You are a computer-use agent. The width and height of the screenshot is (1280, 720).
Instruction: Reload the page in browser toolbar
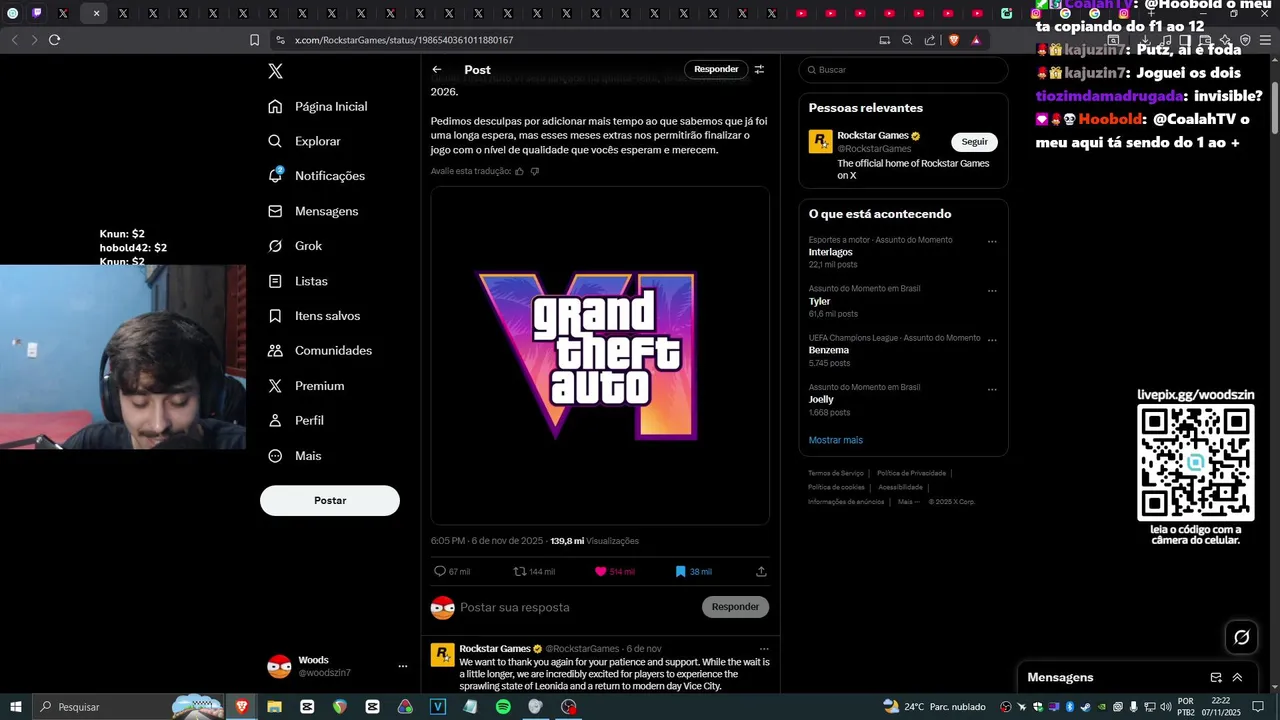(54, 40)
